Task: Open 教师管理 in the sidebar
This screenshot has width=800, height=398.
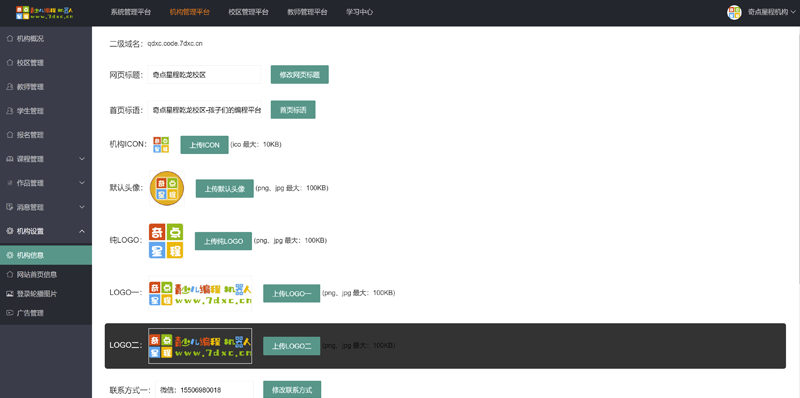Action: tap(46, 87)
